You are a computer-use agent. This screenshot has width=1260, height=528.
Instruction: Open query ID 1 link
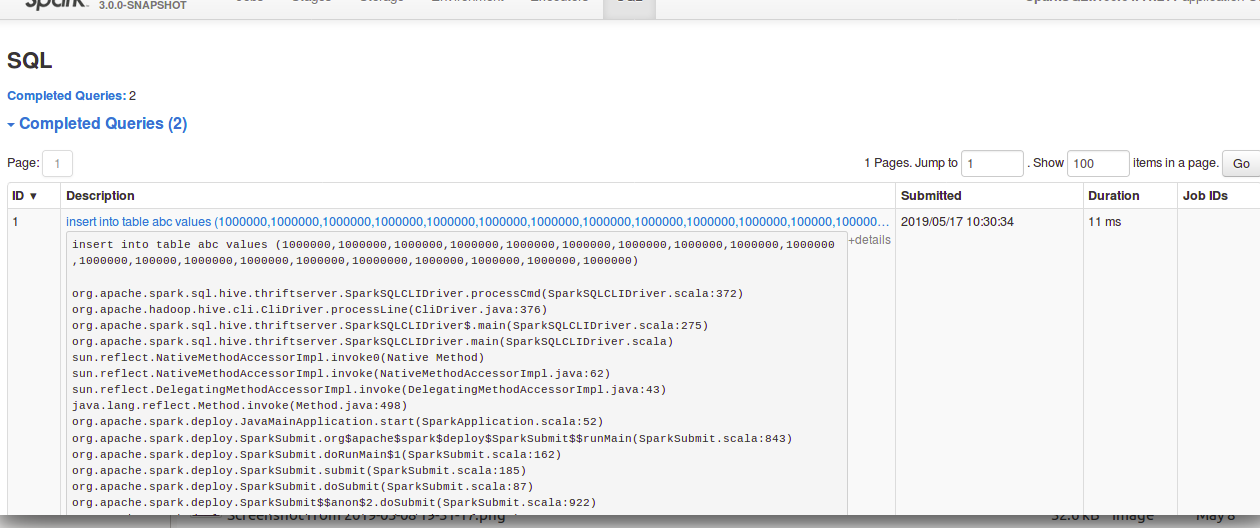tap(15, 222)
